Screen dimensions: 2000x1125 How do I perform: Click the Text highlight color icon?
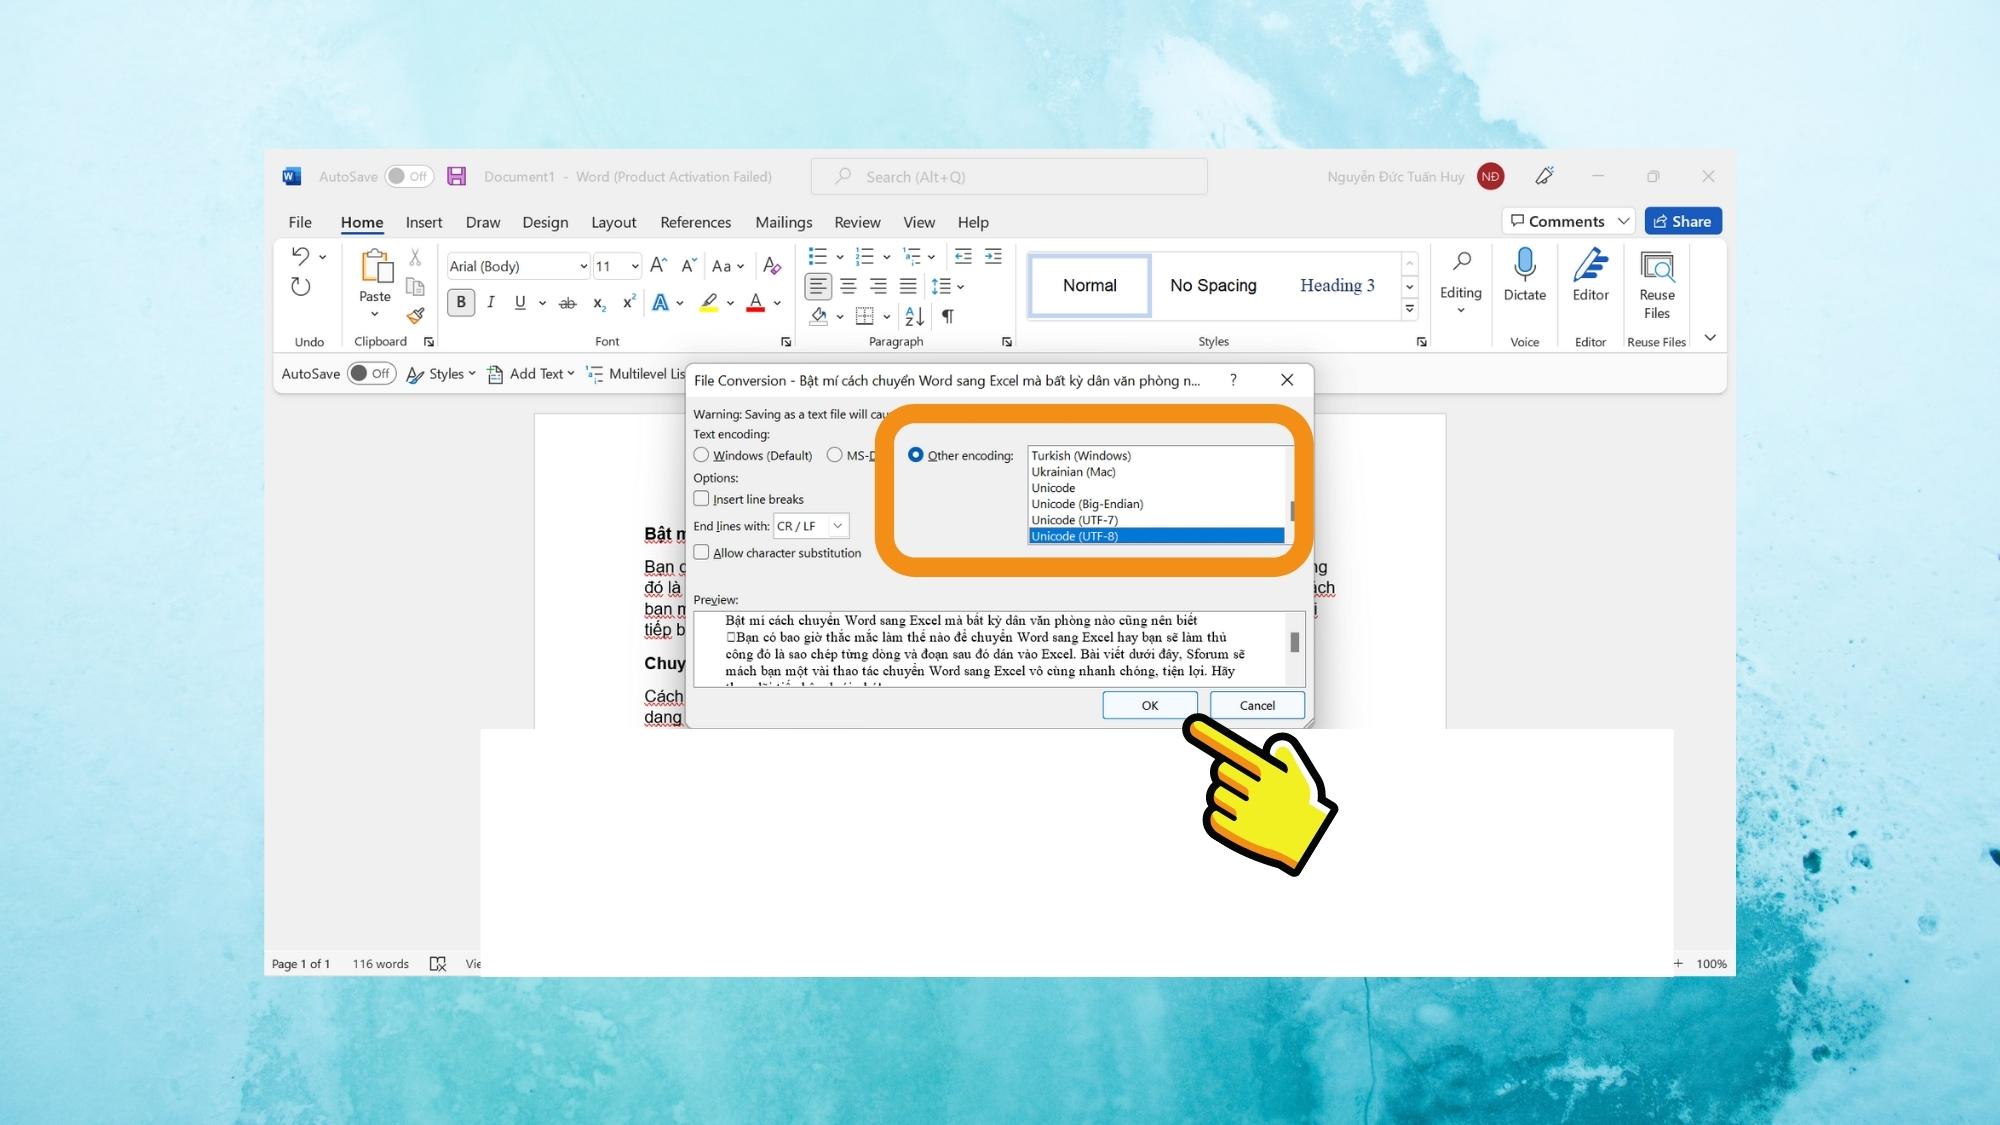click(x=712, y=302)
